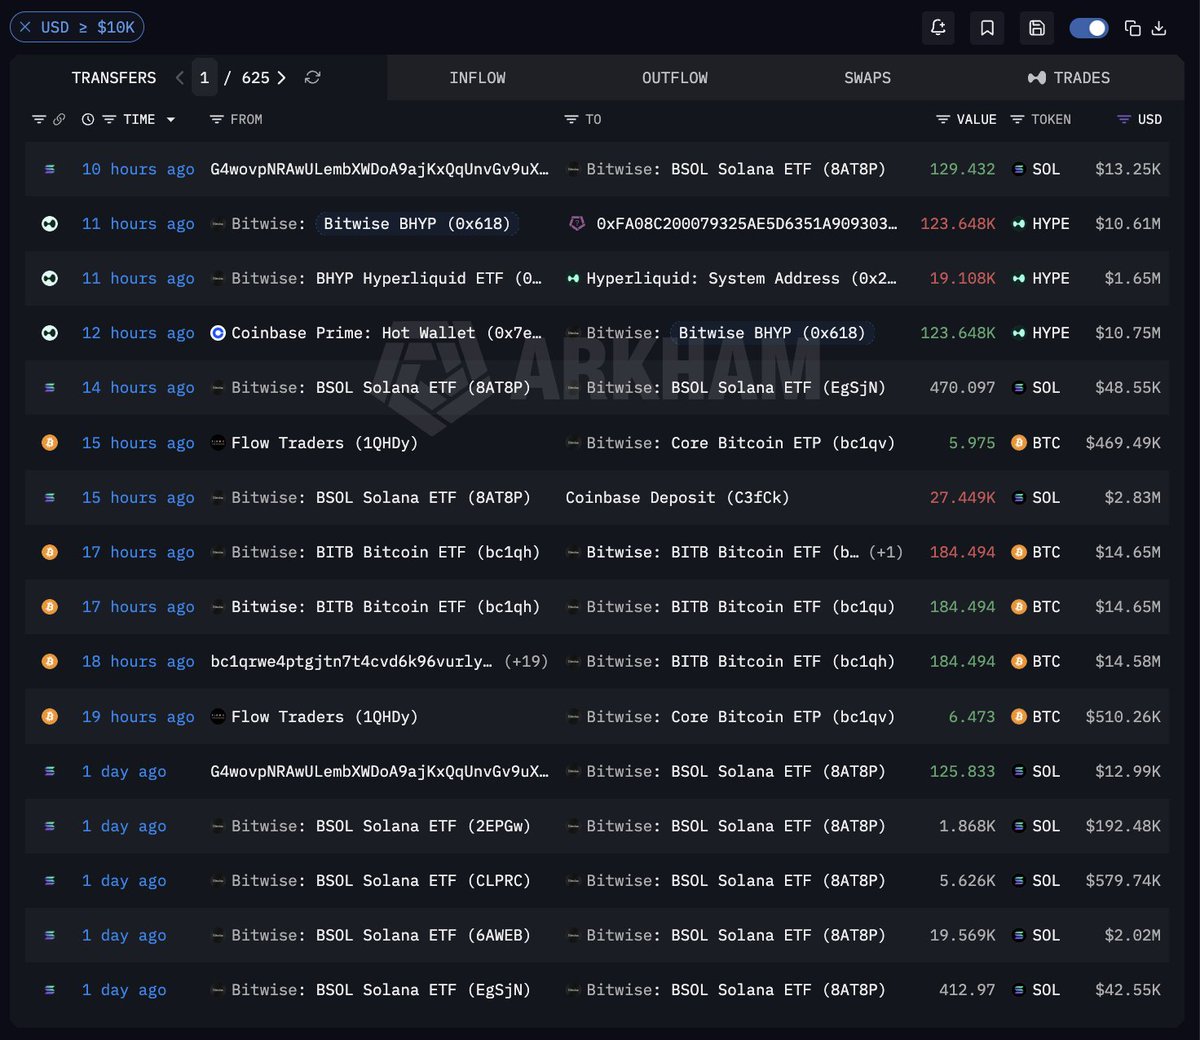
Task: Click Flow Traders icon in 19 hours row
Action: pyautogui.click(x=218, y=716)
